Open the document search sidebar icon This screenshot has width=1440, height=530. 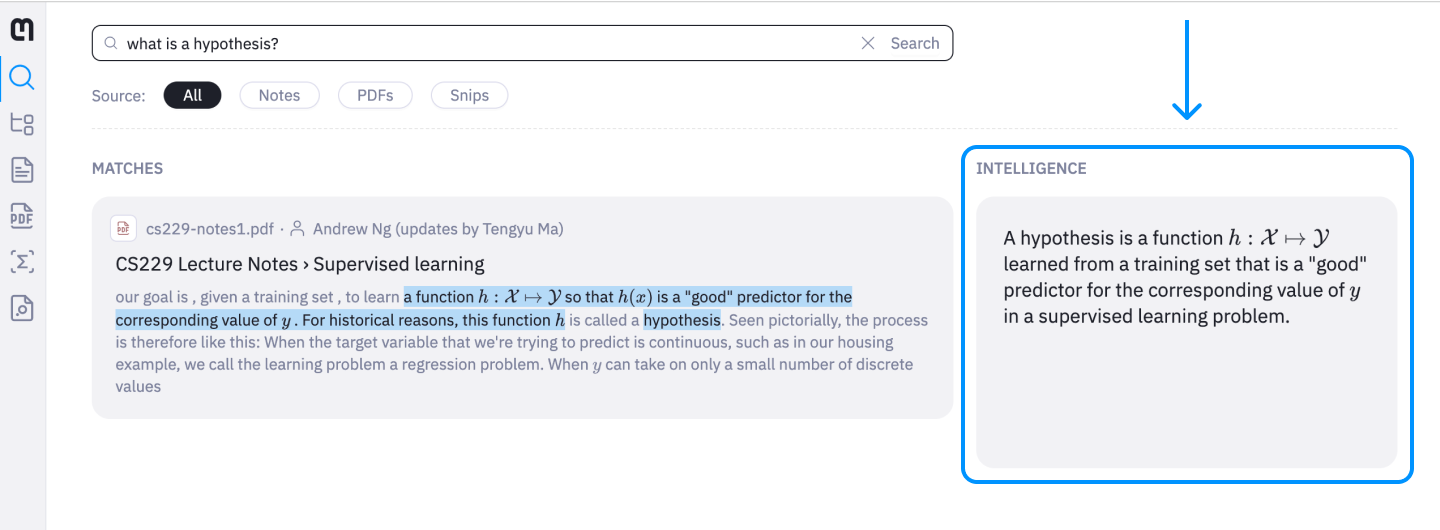click(22, 308)
